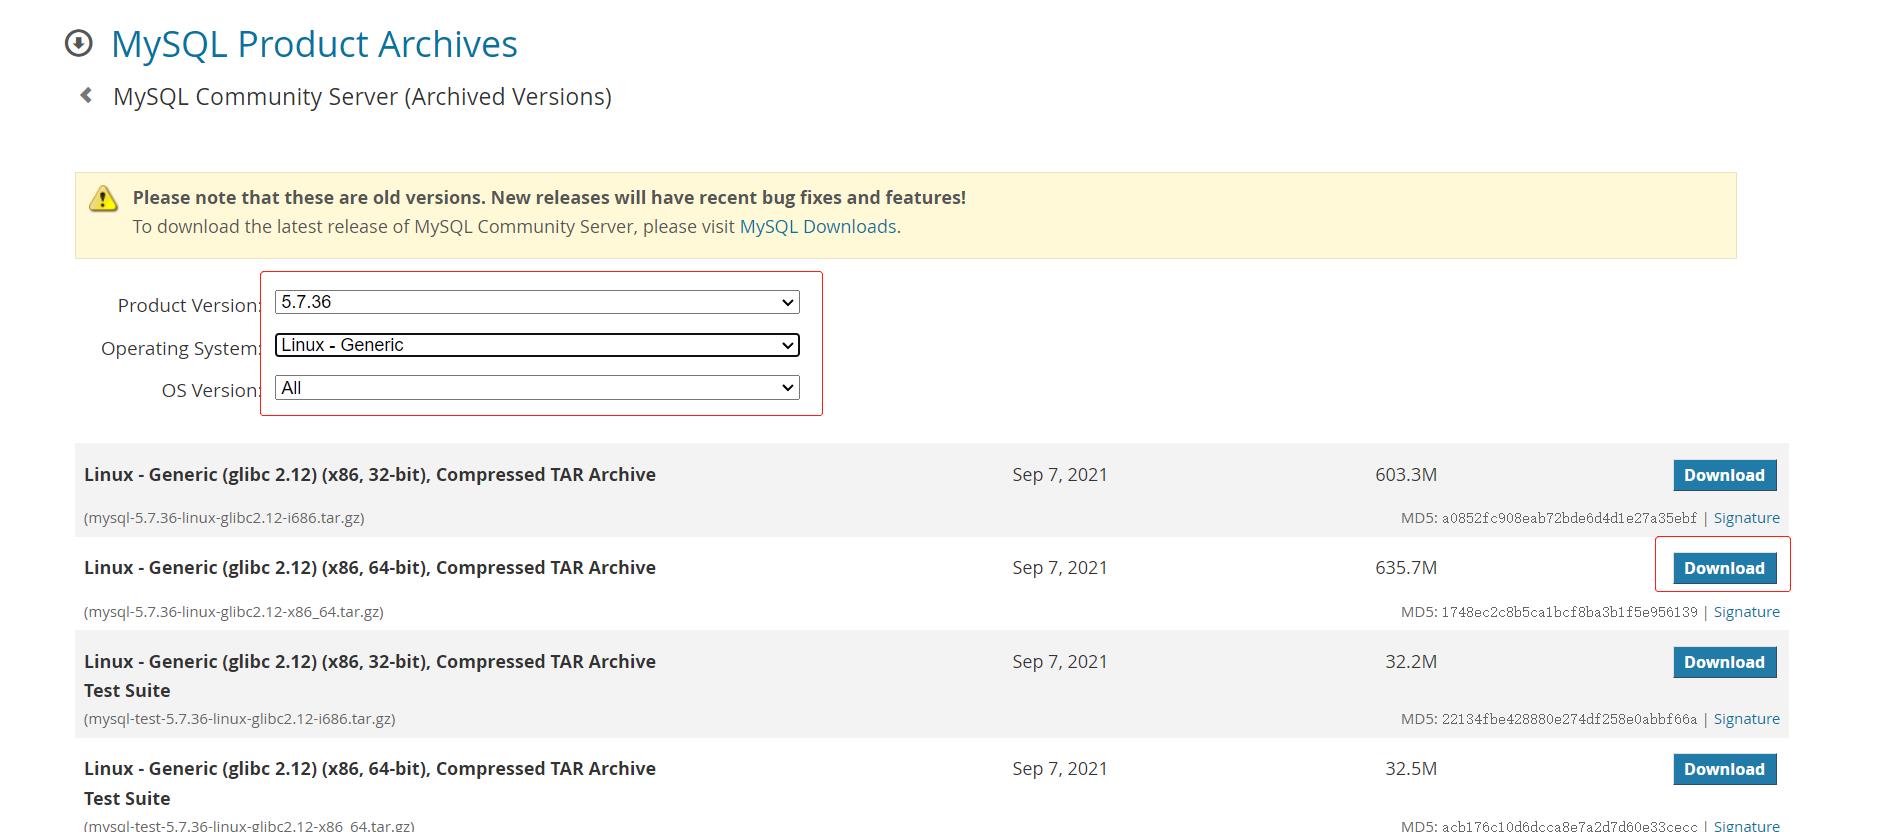Image resolution: width=1899 pixels, height=832 pixels.
Task: Click the download circle icon beside MySQL Product Archives
Action: (x=78, y=44)
